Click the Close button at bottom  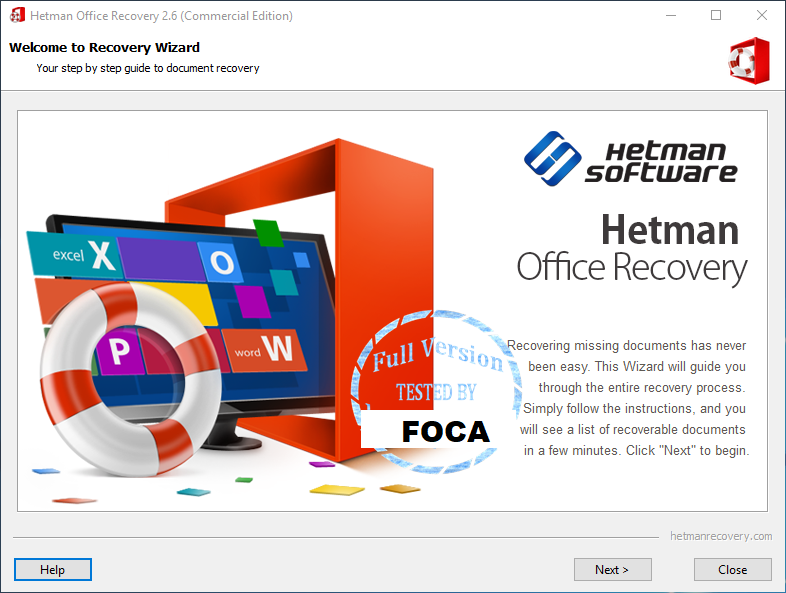732,569
